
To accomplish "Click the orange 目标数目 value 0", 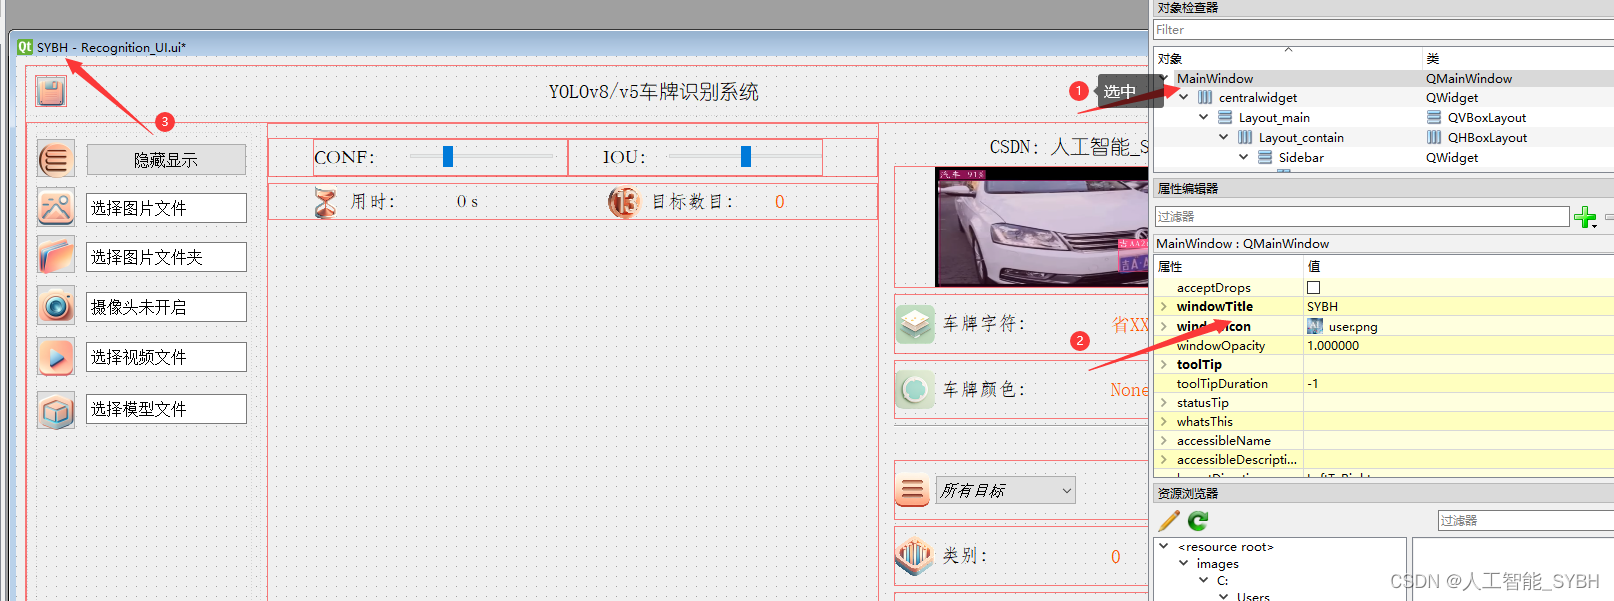I will click(780, 202).
